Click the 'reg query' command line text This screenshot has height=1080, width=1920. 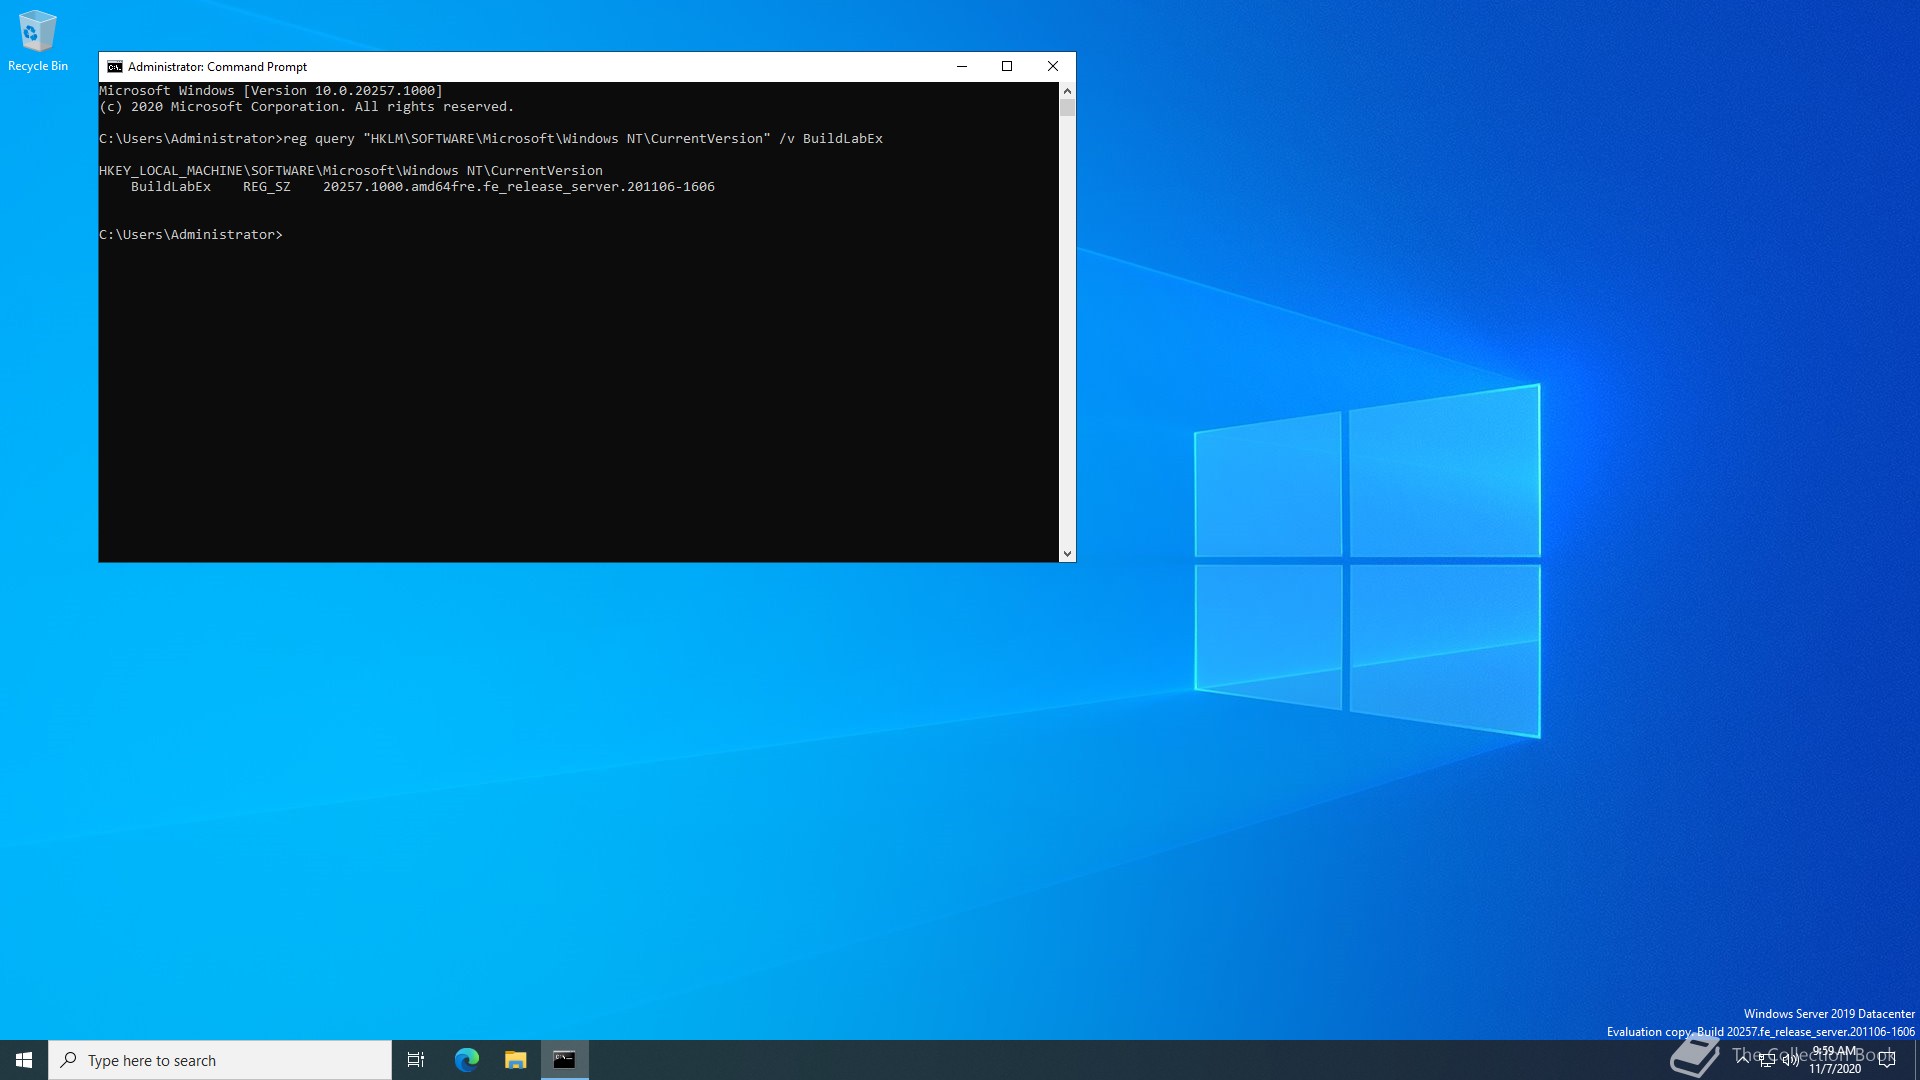click(x=583, y=139)
